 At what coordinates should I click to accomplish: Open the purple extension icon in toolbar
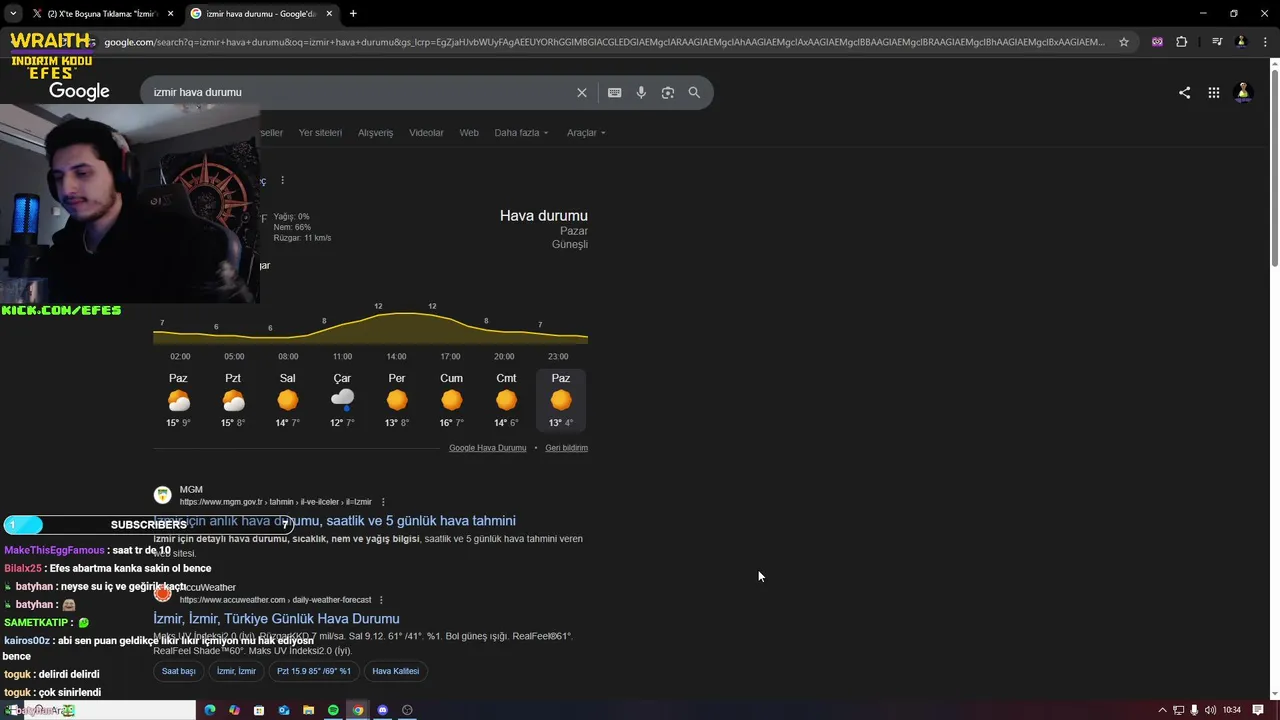1157,42
